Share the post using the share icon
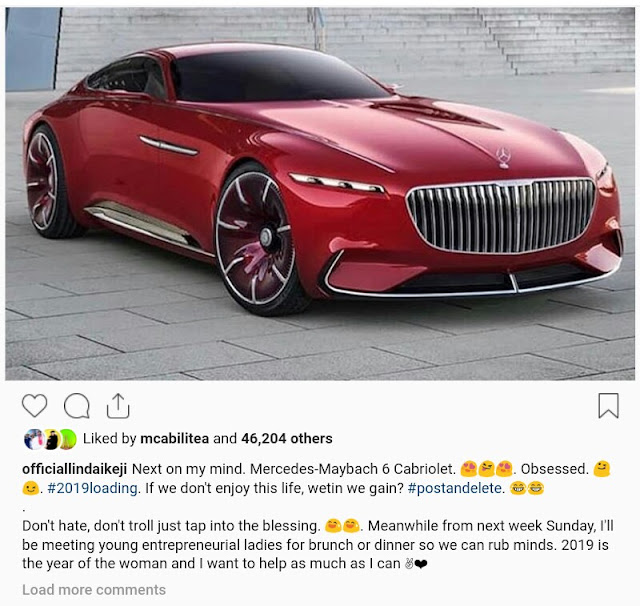 [118, 406]
